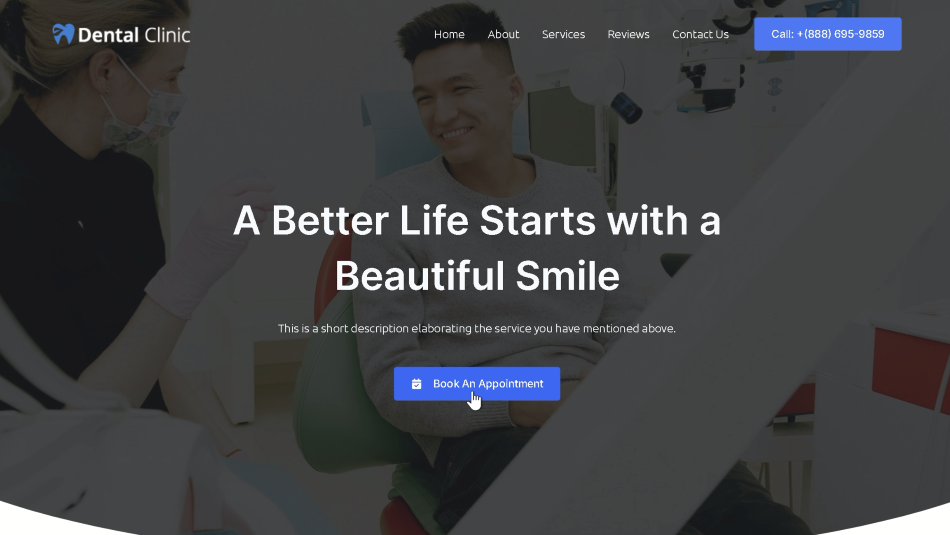The width and height of the screenshot is (950, 535).
Task: Open the Services navigation link
Action: point(563,35)
